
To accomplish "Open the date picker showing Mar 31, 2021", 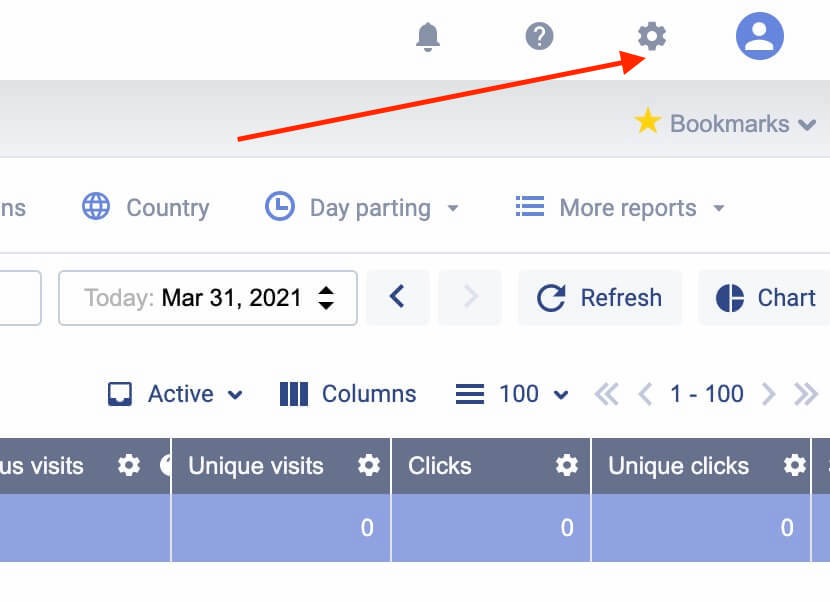I will [208, 297].
